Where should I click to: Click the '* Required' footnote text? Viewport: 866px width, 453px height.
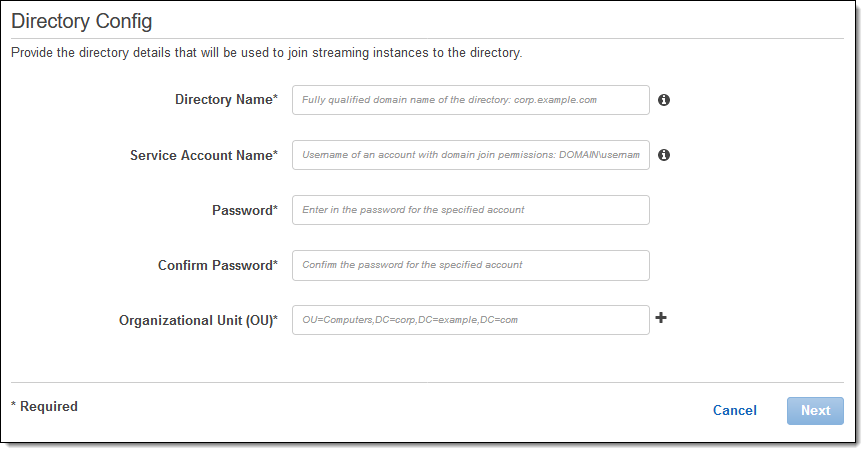pos(44,407)
